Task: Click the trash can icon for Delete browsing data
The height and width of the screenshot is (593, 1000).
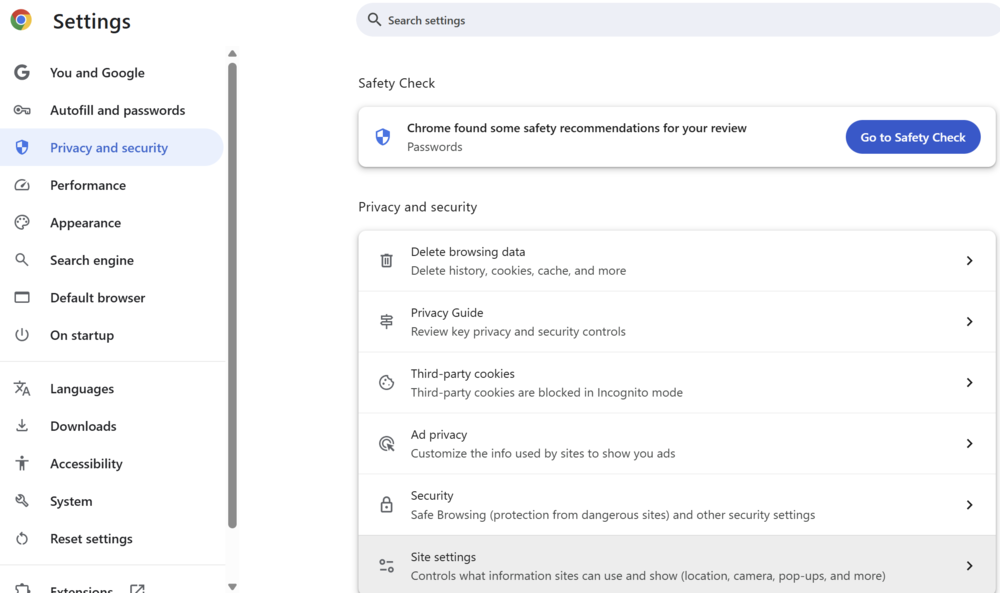Action: [x=386, y=260]
